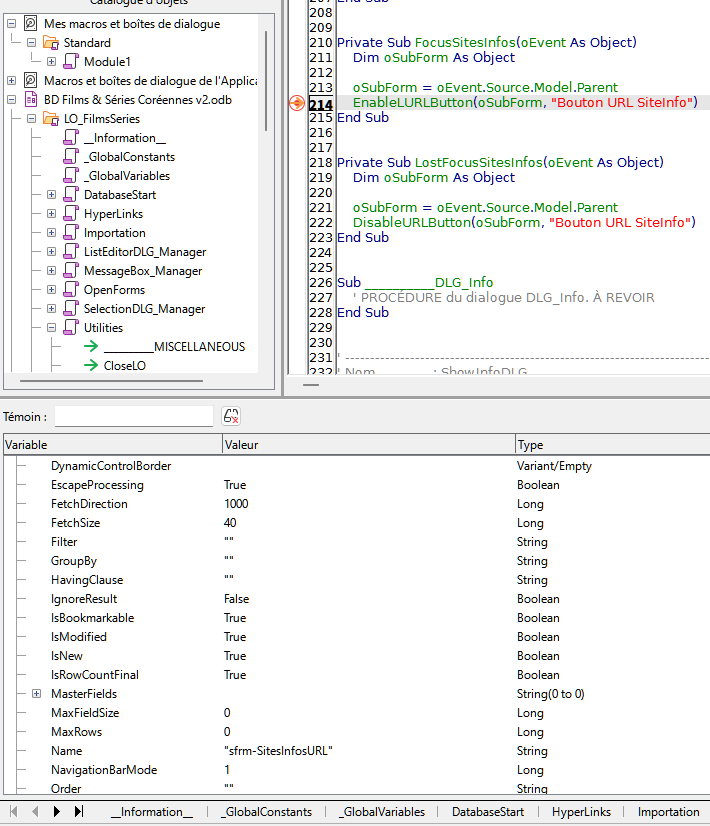This screenshot has height=826, width=710.
Task: Click the Utilities module icon
Action: tap(71, 327)
